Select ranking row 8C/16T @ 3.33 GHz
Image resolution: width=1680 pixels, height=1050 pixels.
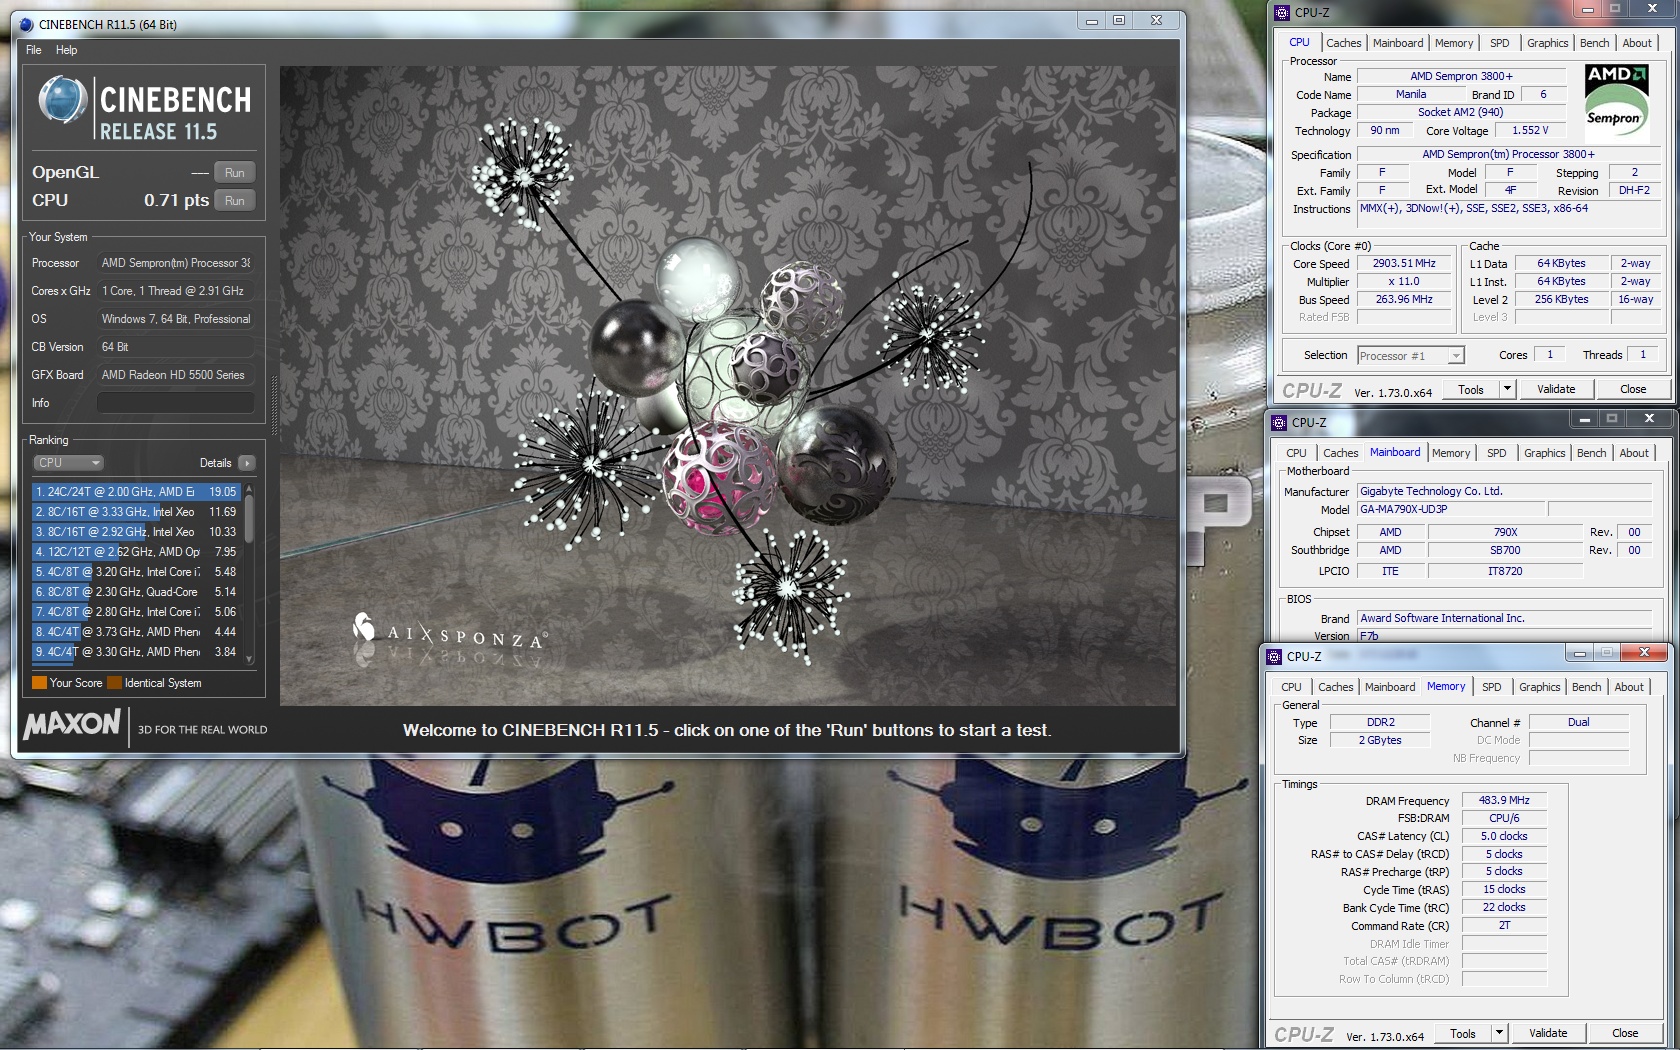(x=136, y=512)
